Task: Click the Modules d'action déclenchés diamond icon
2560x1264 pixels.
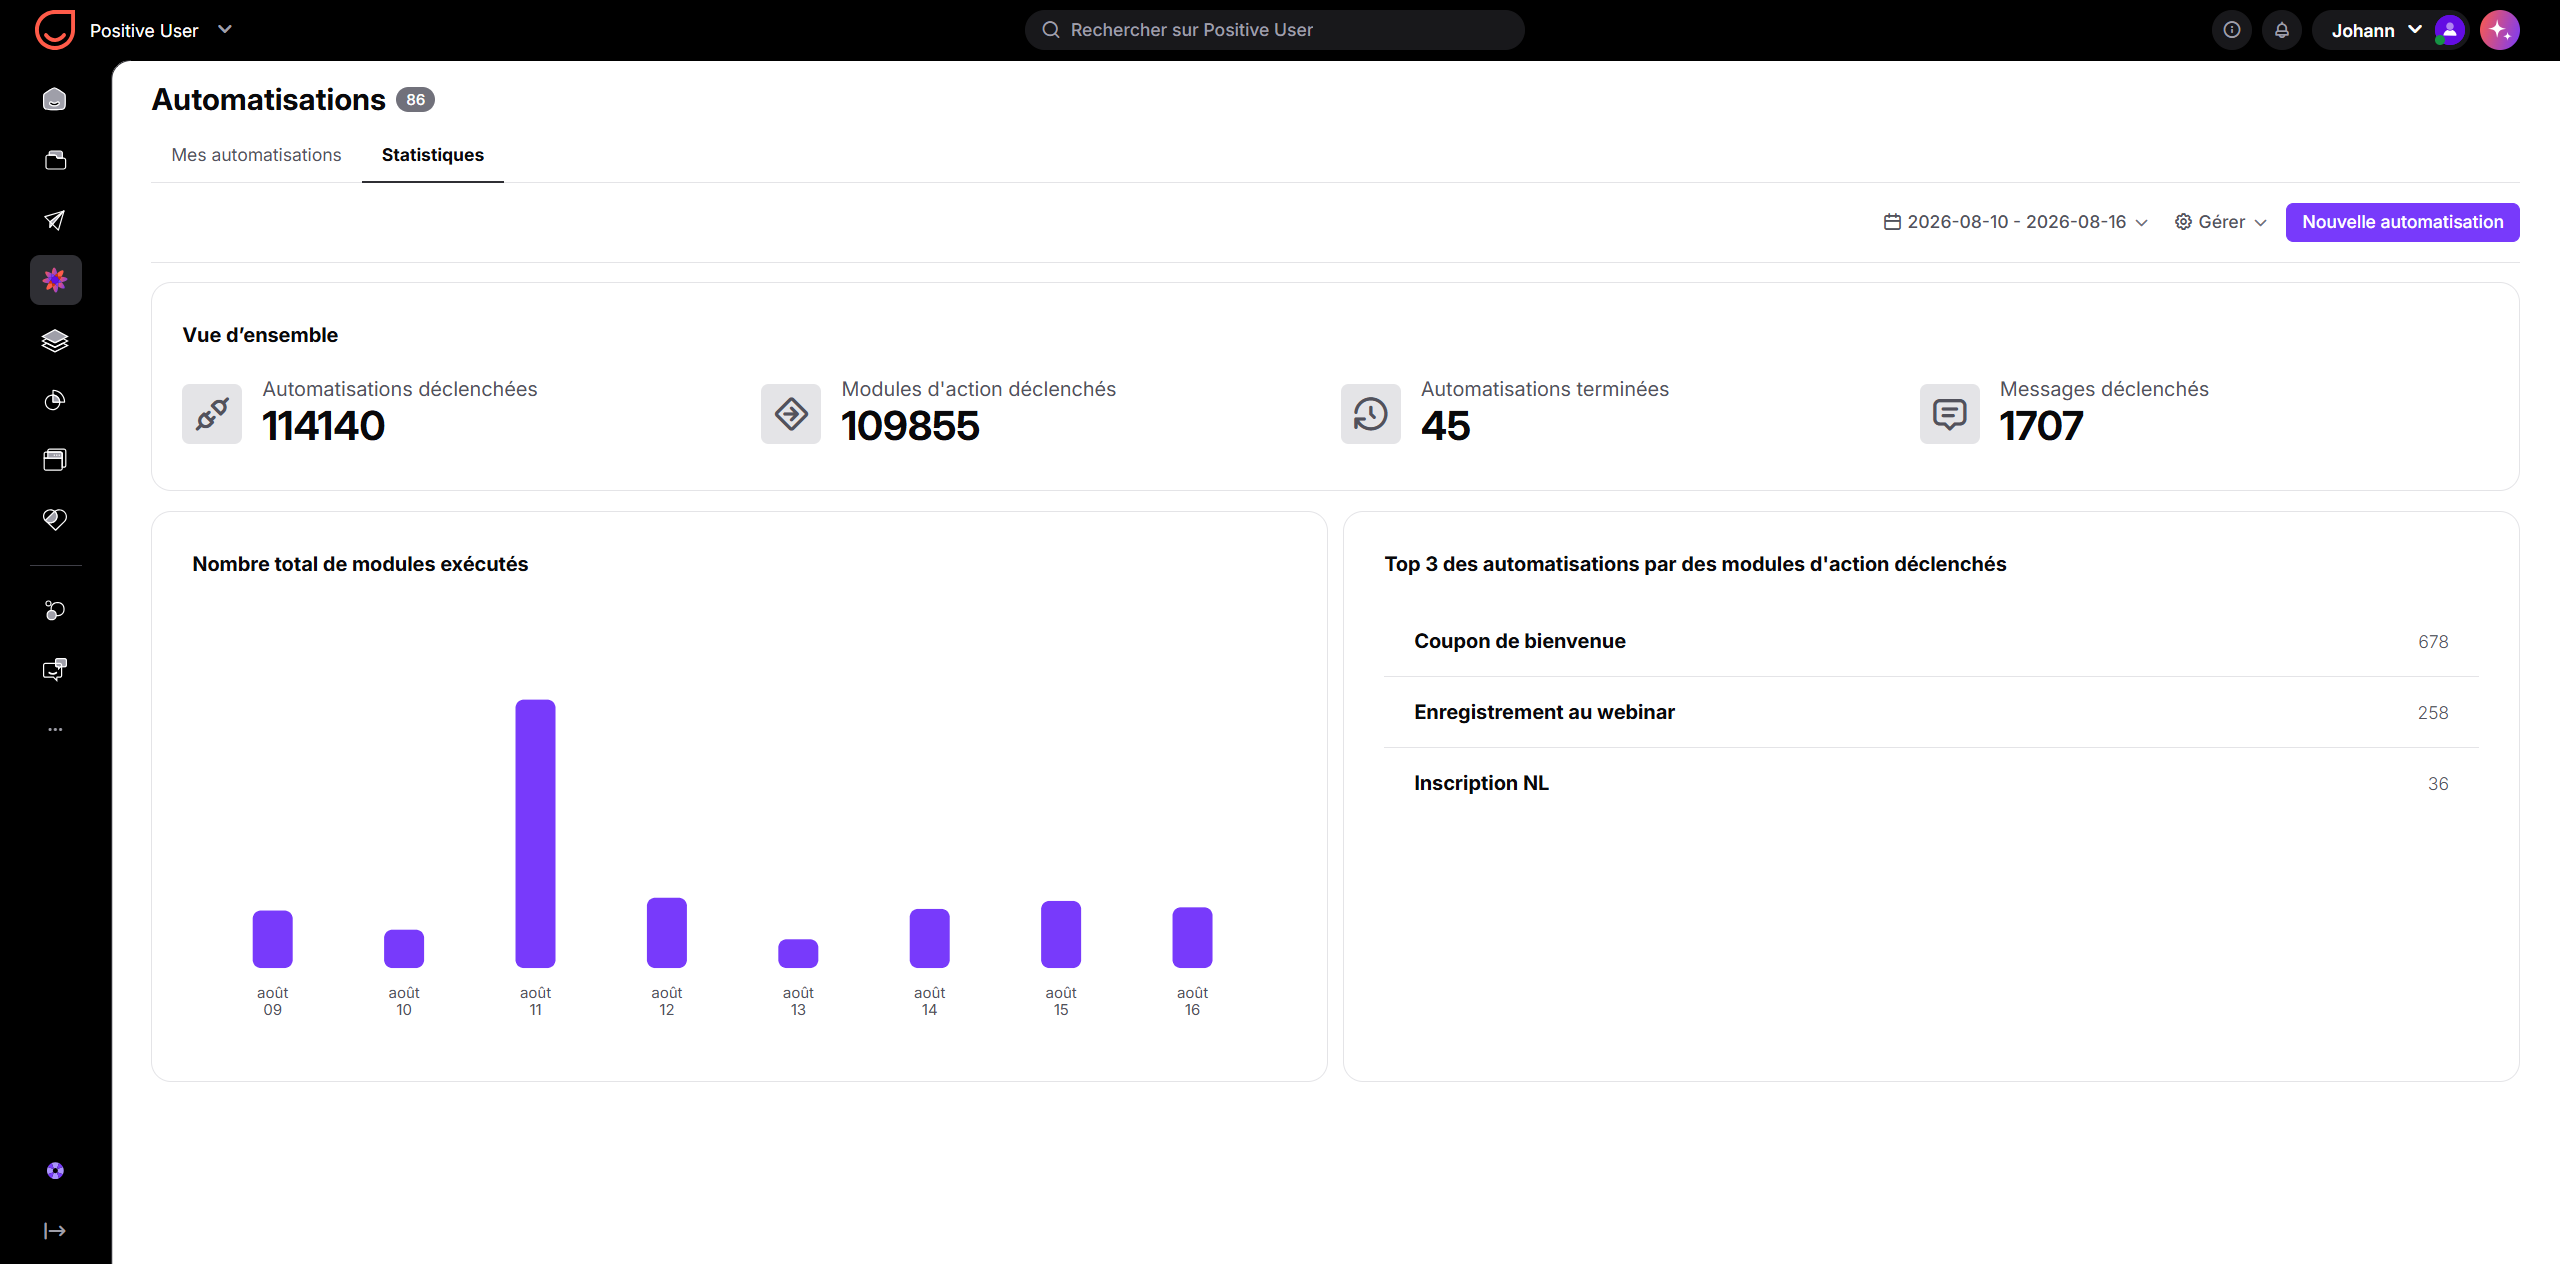Action: 791,414
